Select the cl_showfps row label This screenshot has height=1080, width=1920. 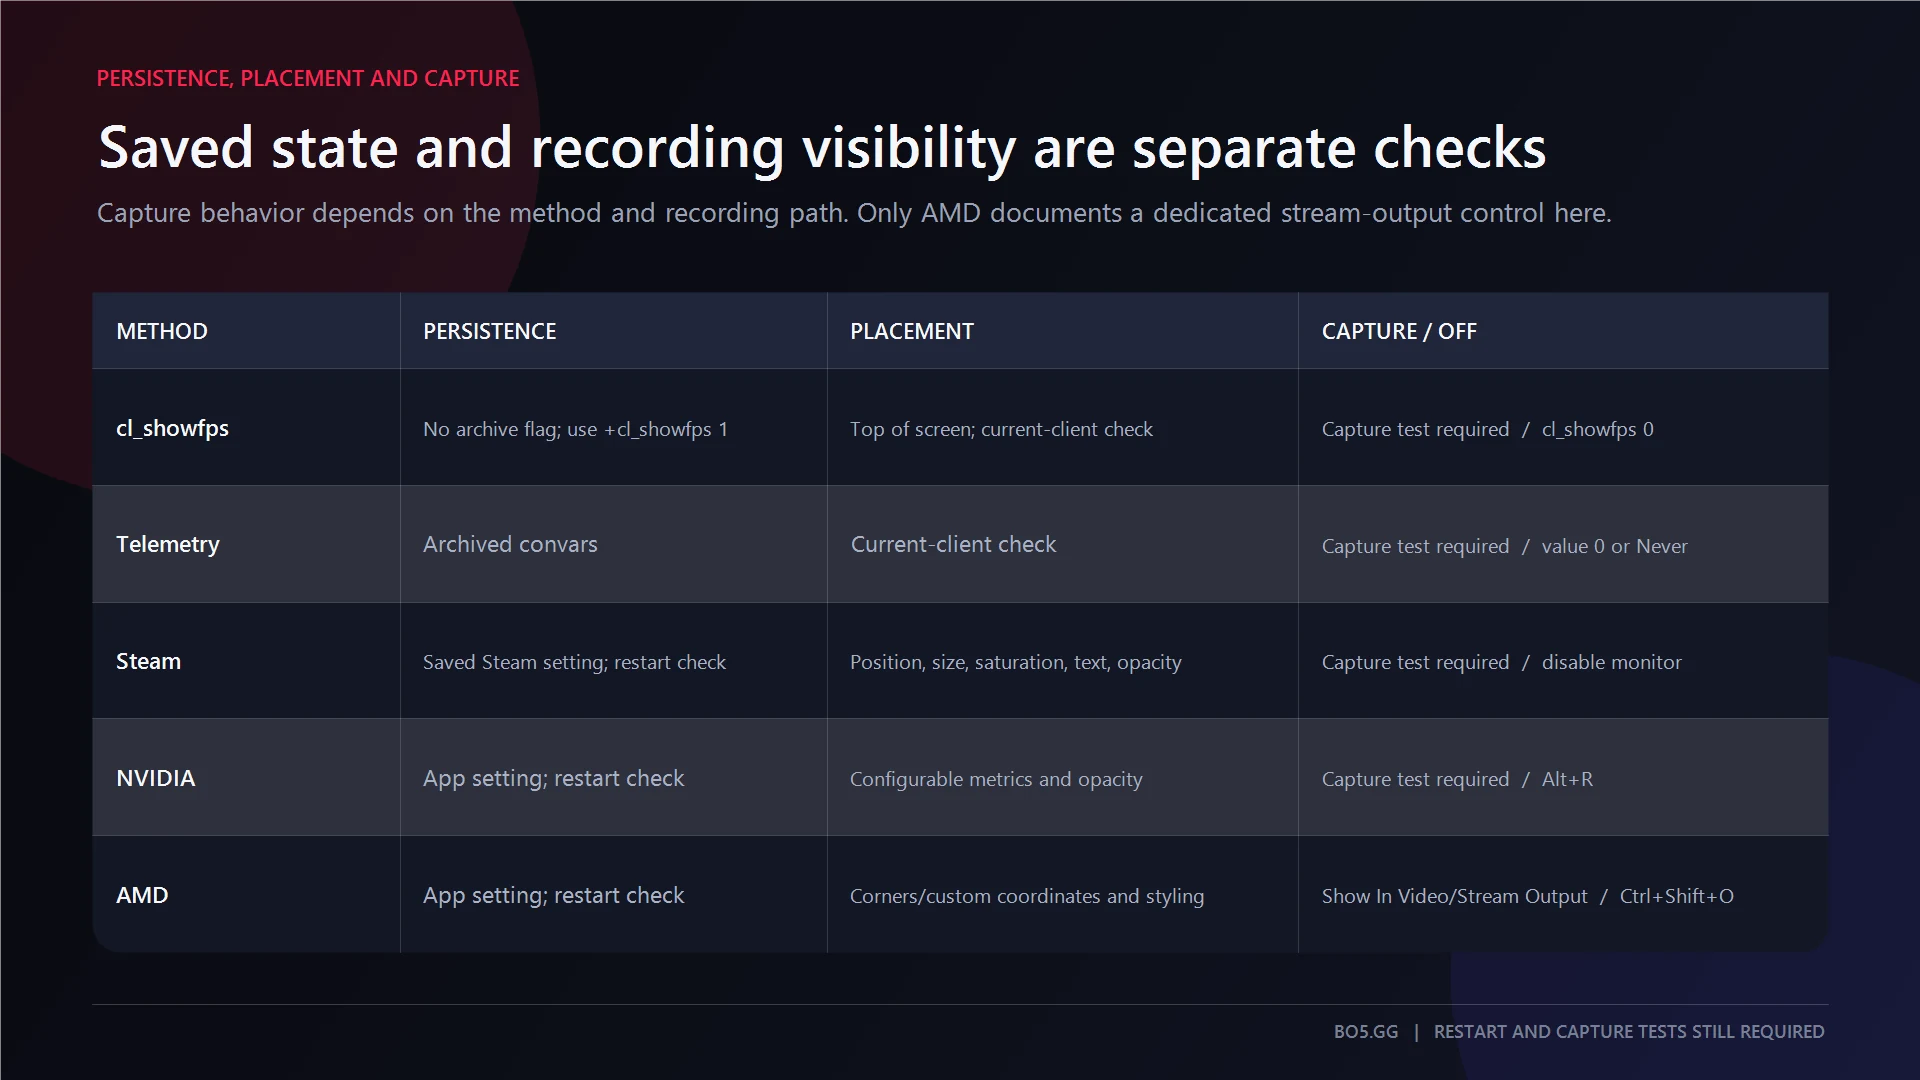tap(172, 428)
